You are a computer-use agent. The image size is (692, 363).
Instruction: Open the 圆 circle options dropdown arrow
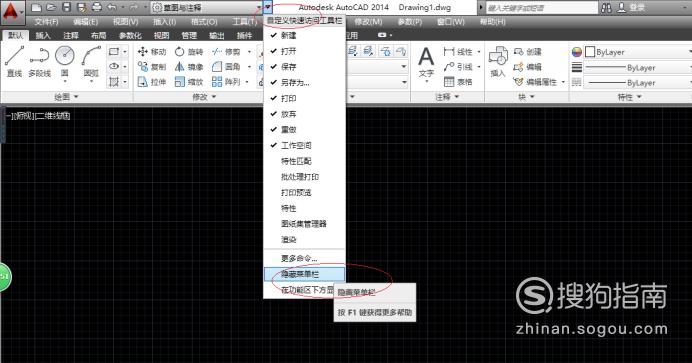[65, 81]
